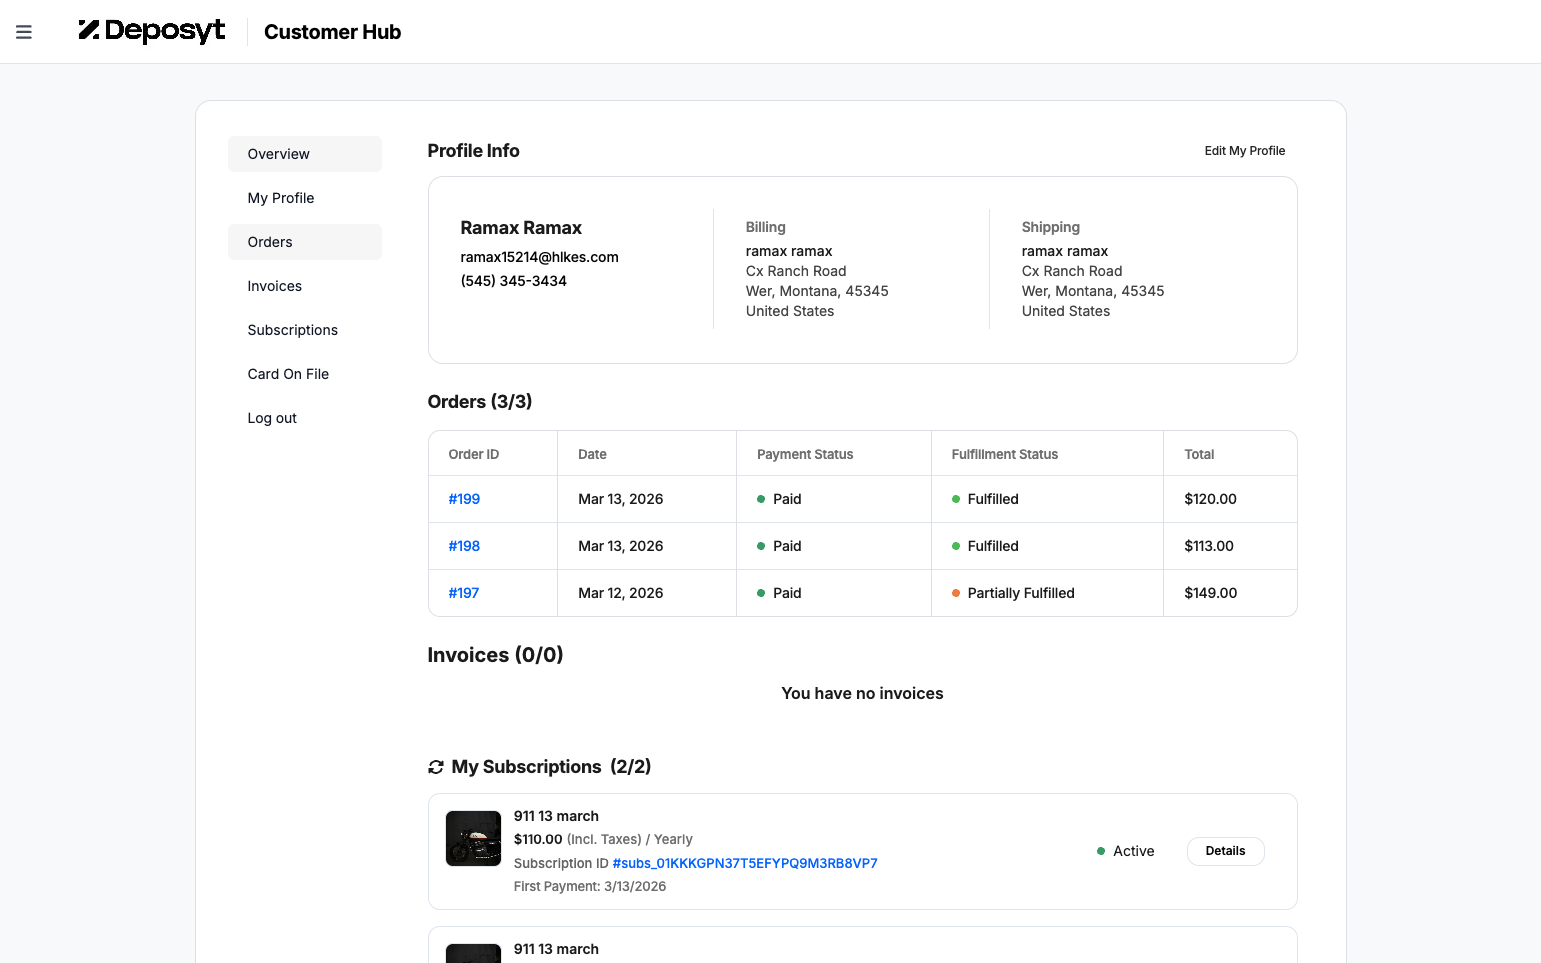The height and width of the screenshot is (963, 1541).
Task: Click the Billing heading
Action: pos(766,227)
